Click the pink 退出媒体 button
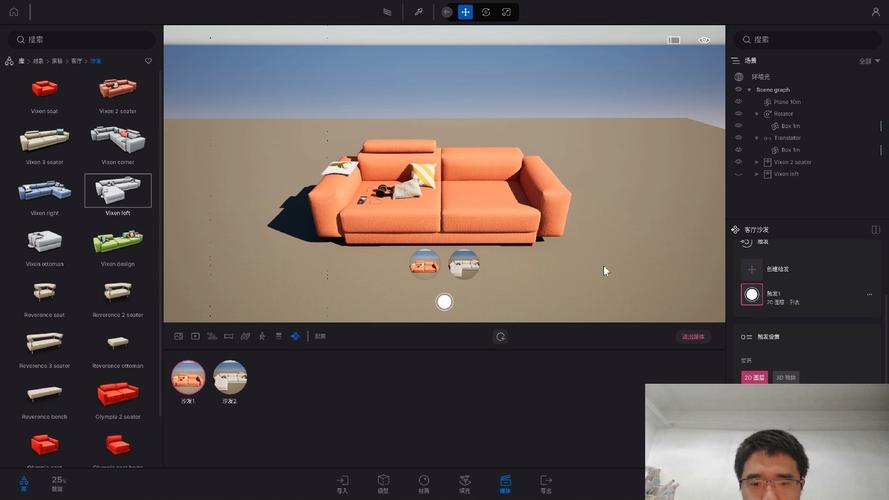 692,337
